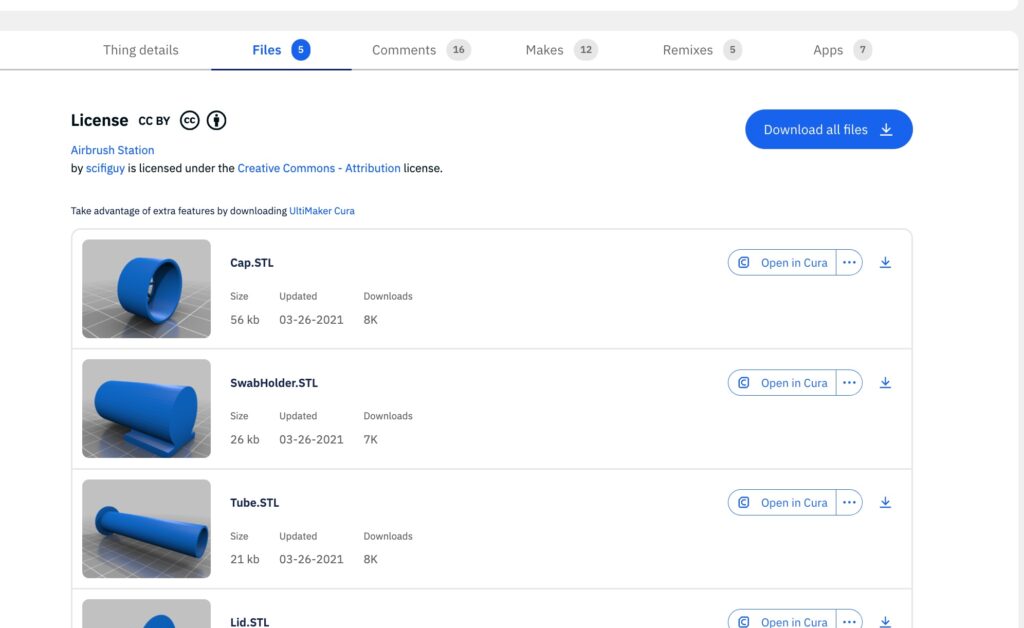The height and width of the screenshot is (628, 1024).
Task: Download the Tube.STL file
Action: [x=885, y=503]
